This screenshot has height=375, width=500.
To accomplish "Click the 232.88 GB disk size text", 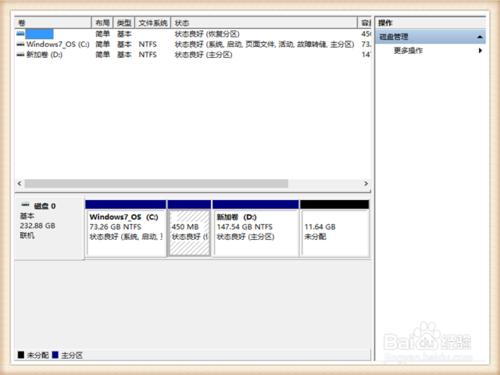I will pyautogui.click(x=38, y=226).
